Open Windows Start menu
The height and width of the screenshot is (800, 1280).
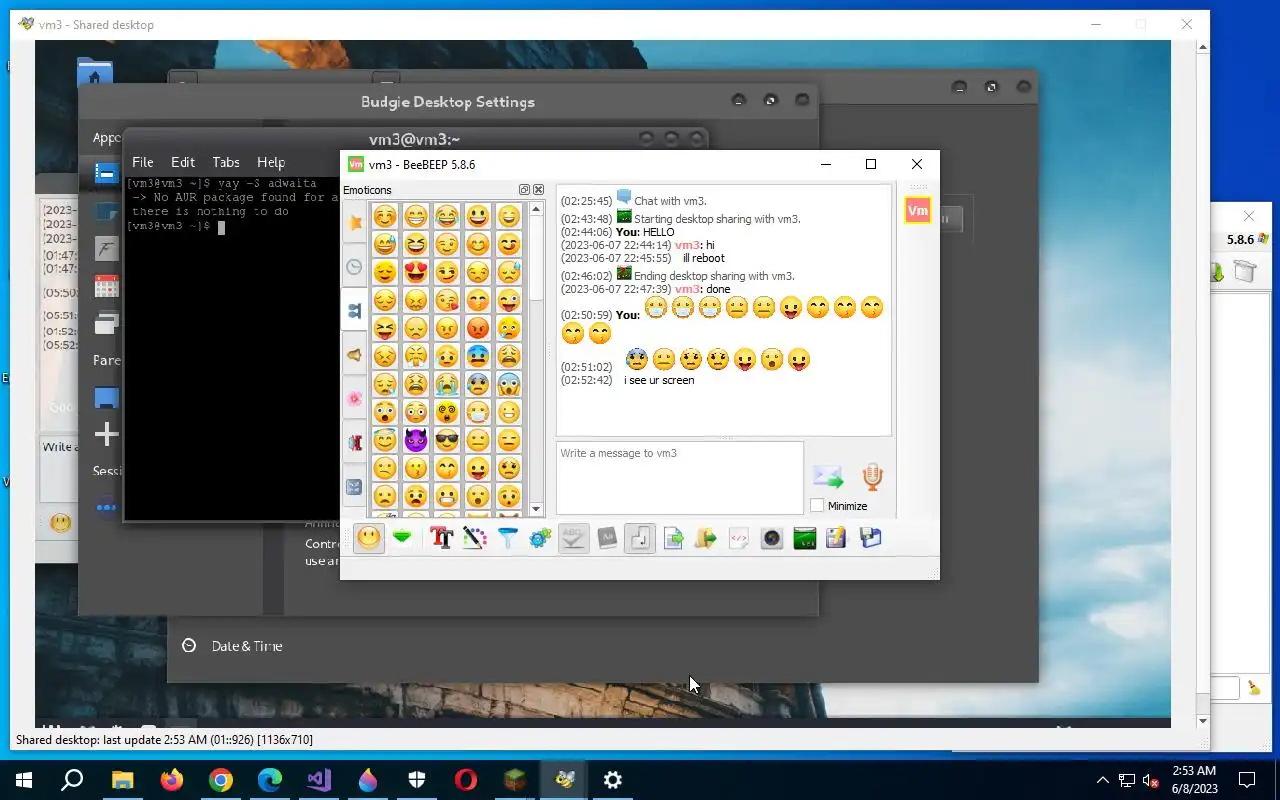(x=24, y=780)
